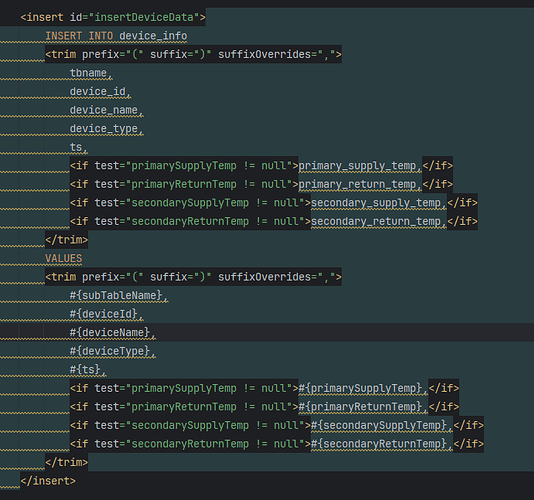Click the 'device_name,' column line
Screen dimensions: 534x500
pyautogui.click(x=106, y=110)
